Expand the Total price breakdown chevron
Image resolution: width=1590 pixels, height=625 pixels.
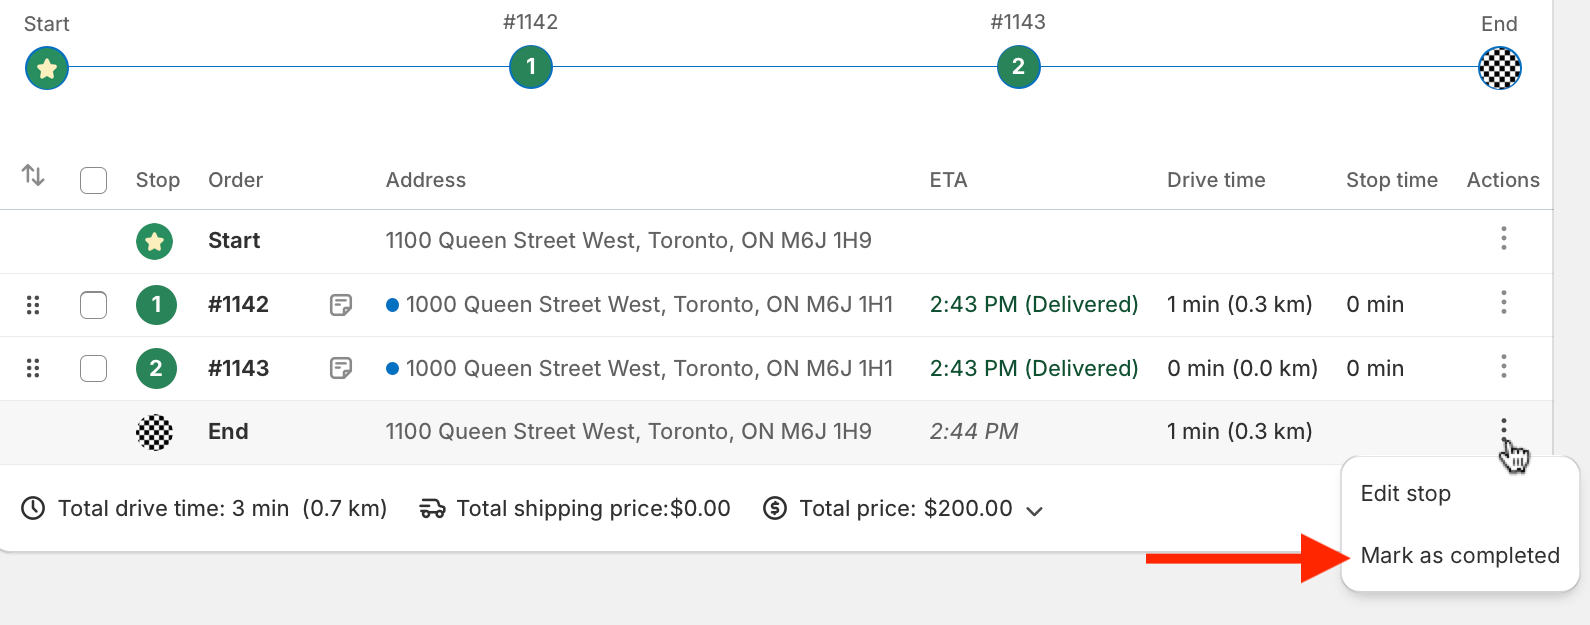[x=1035, y=511]
